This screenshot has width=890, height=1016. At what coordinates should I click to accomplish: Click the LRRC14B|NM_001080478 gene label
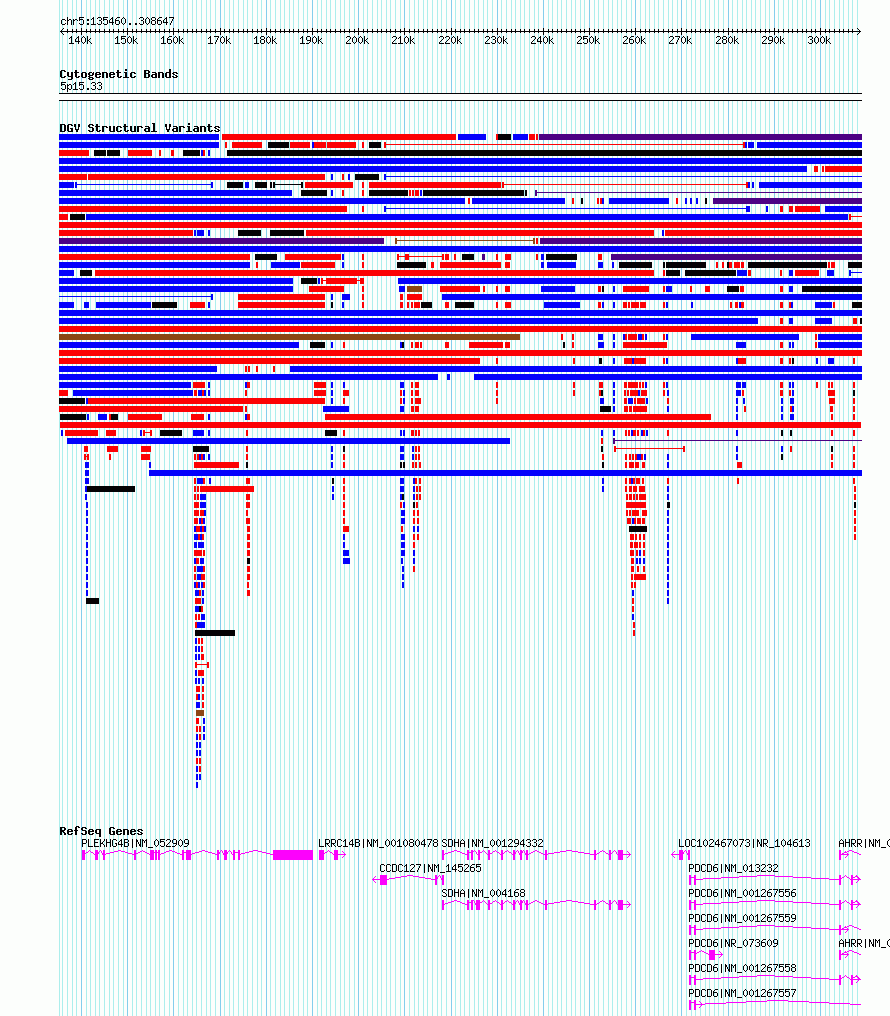378,843
